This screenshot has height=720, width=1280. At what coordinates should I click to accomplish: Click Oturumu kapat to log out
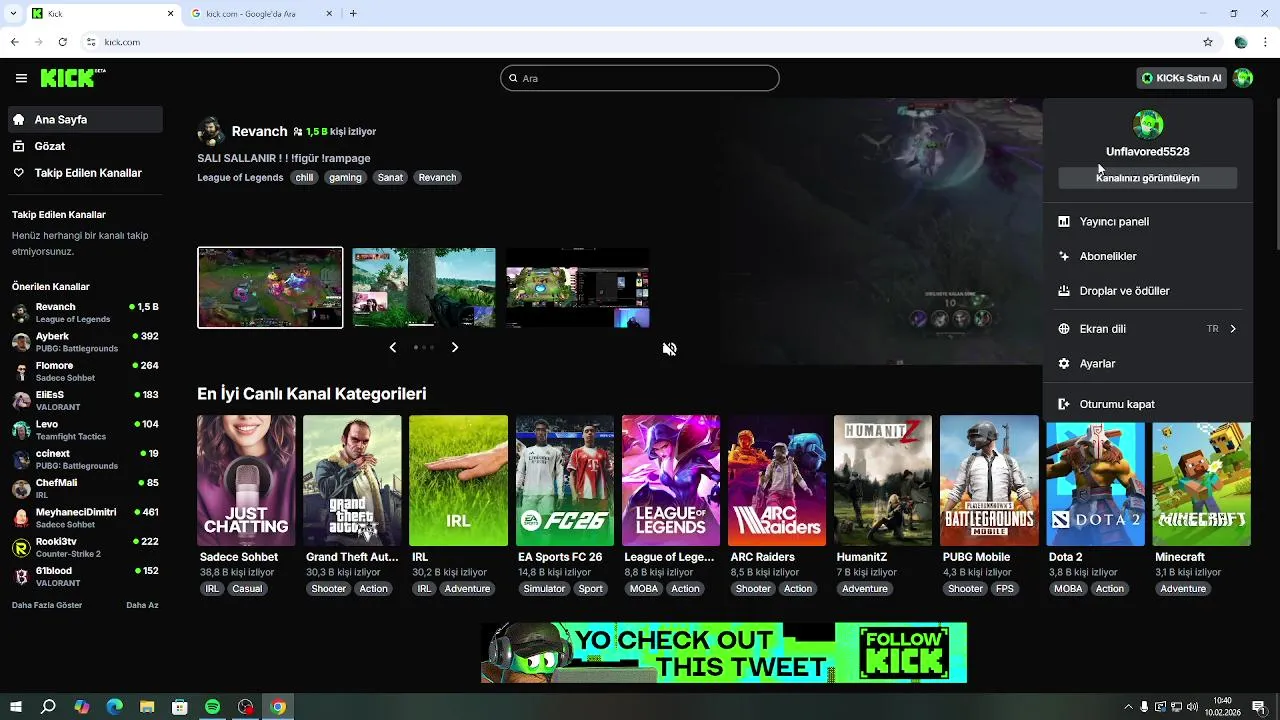click(x=1148, y=404)
